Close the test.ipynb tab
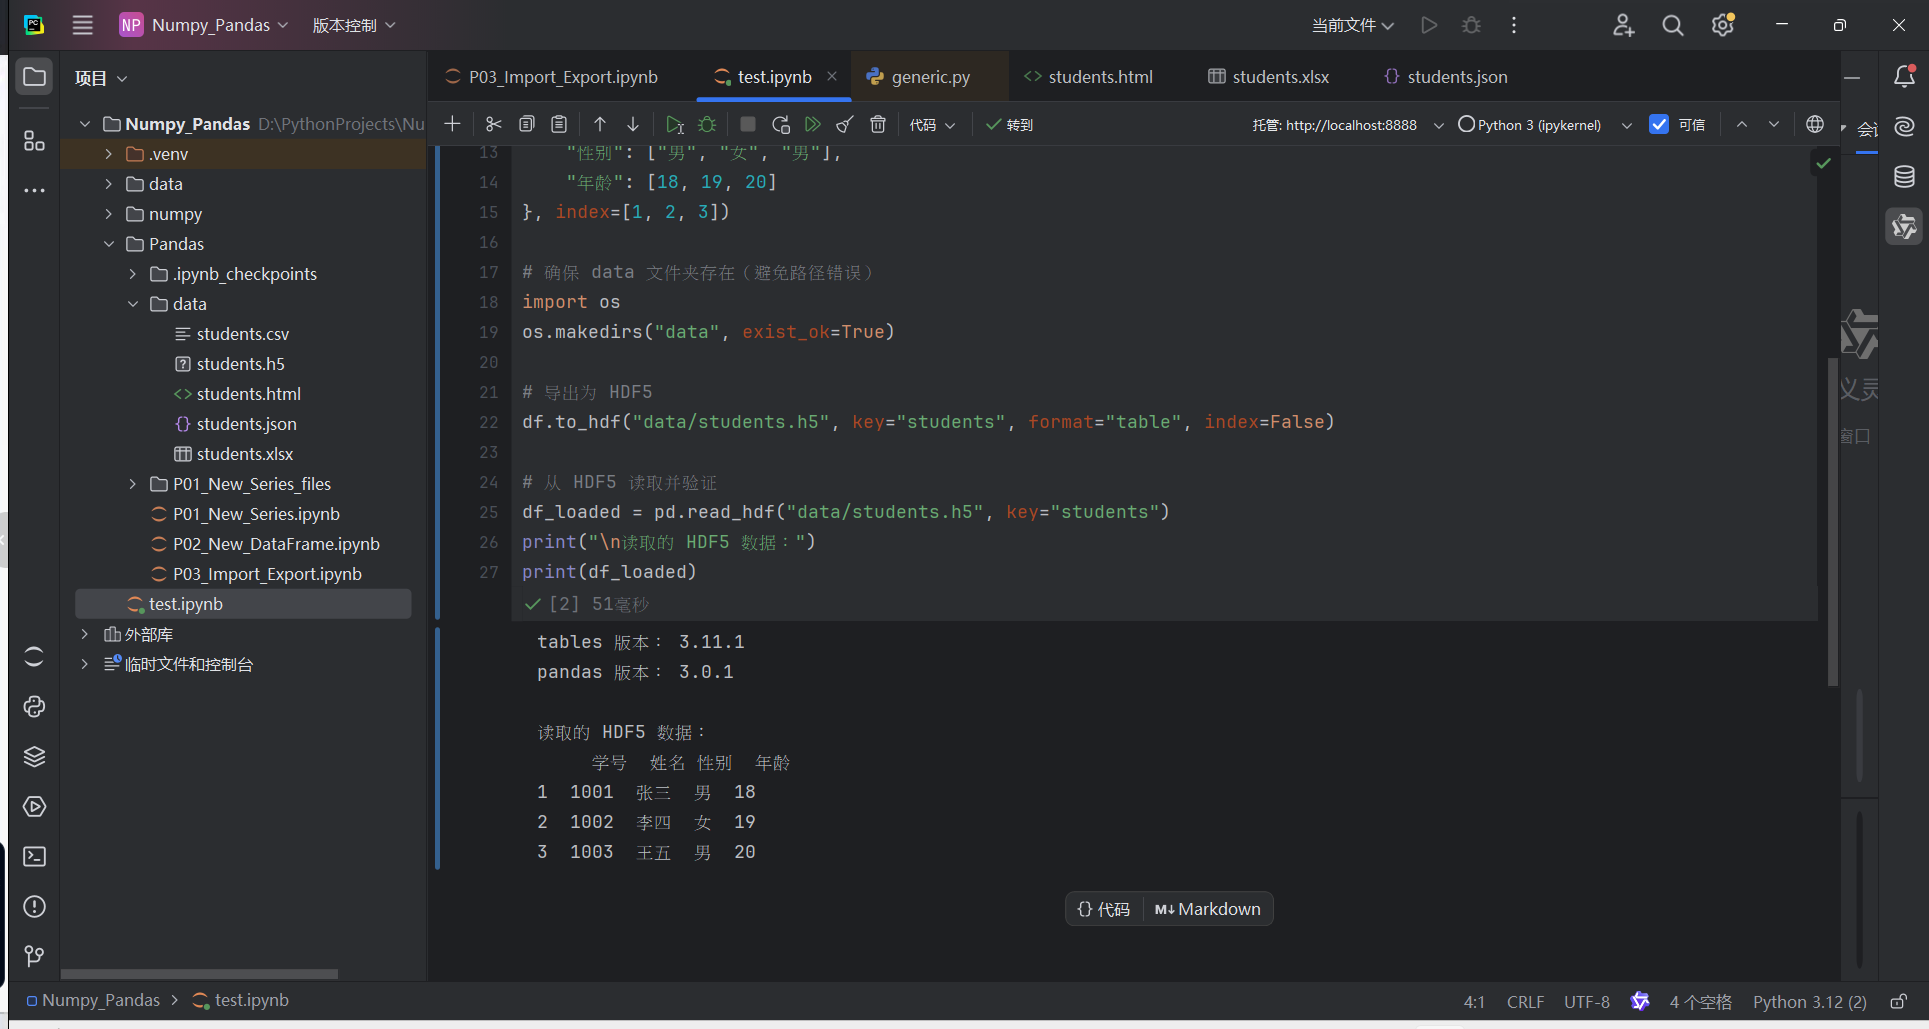 (831, 76)
